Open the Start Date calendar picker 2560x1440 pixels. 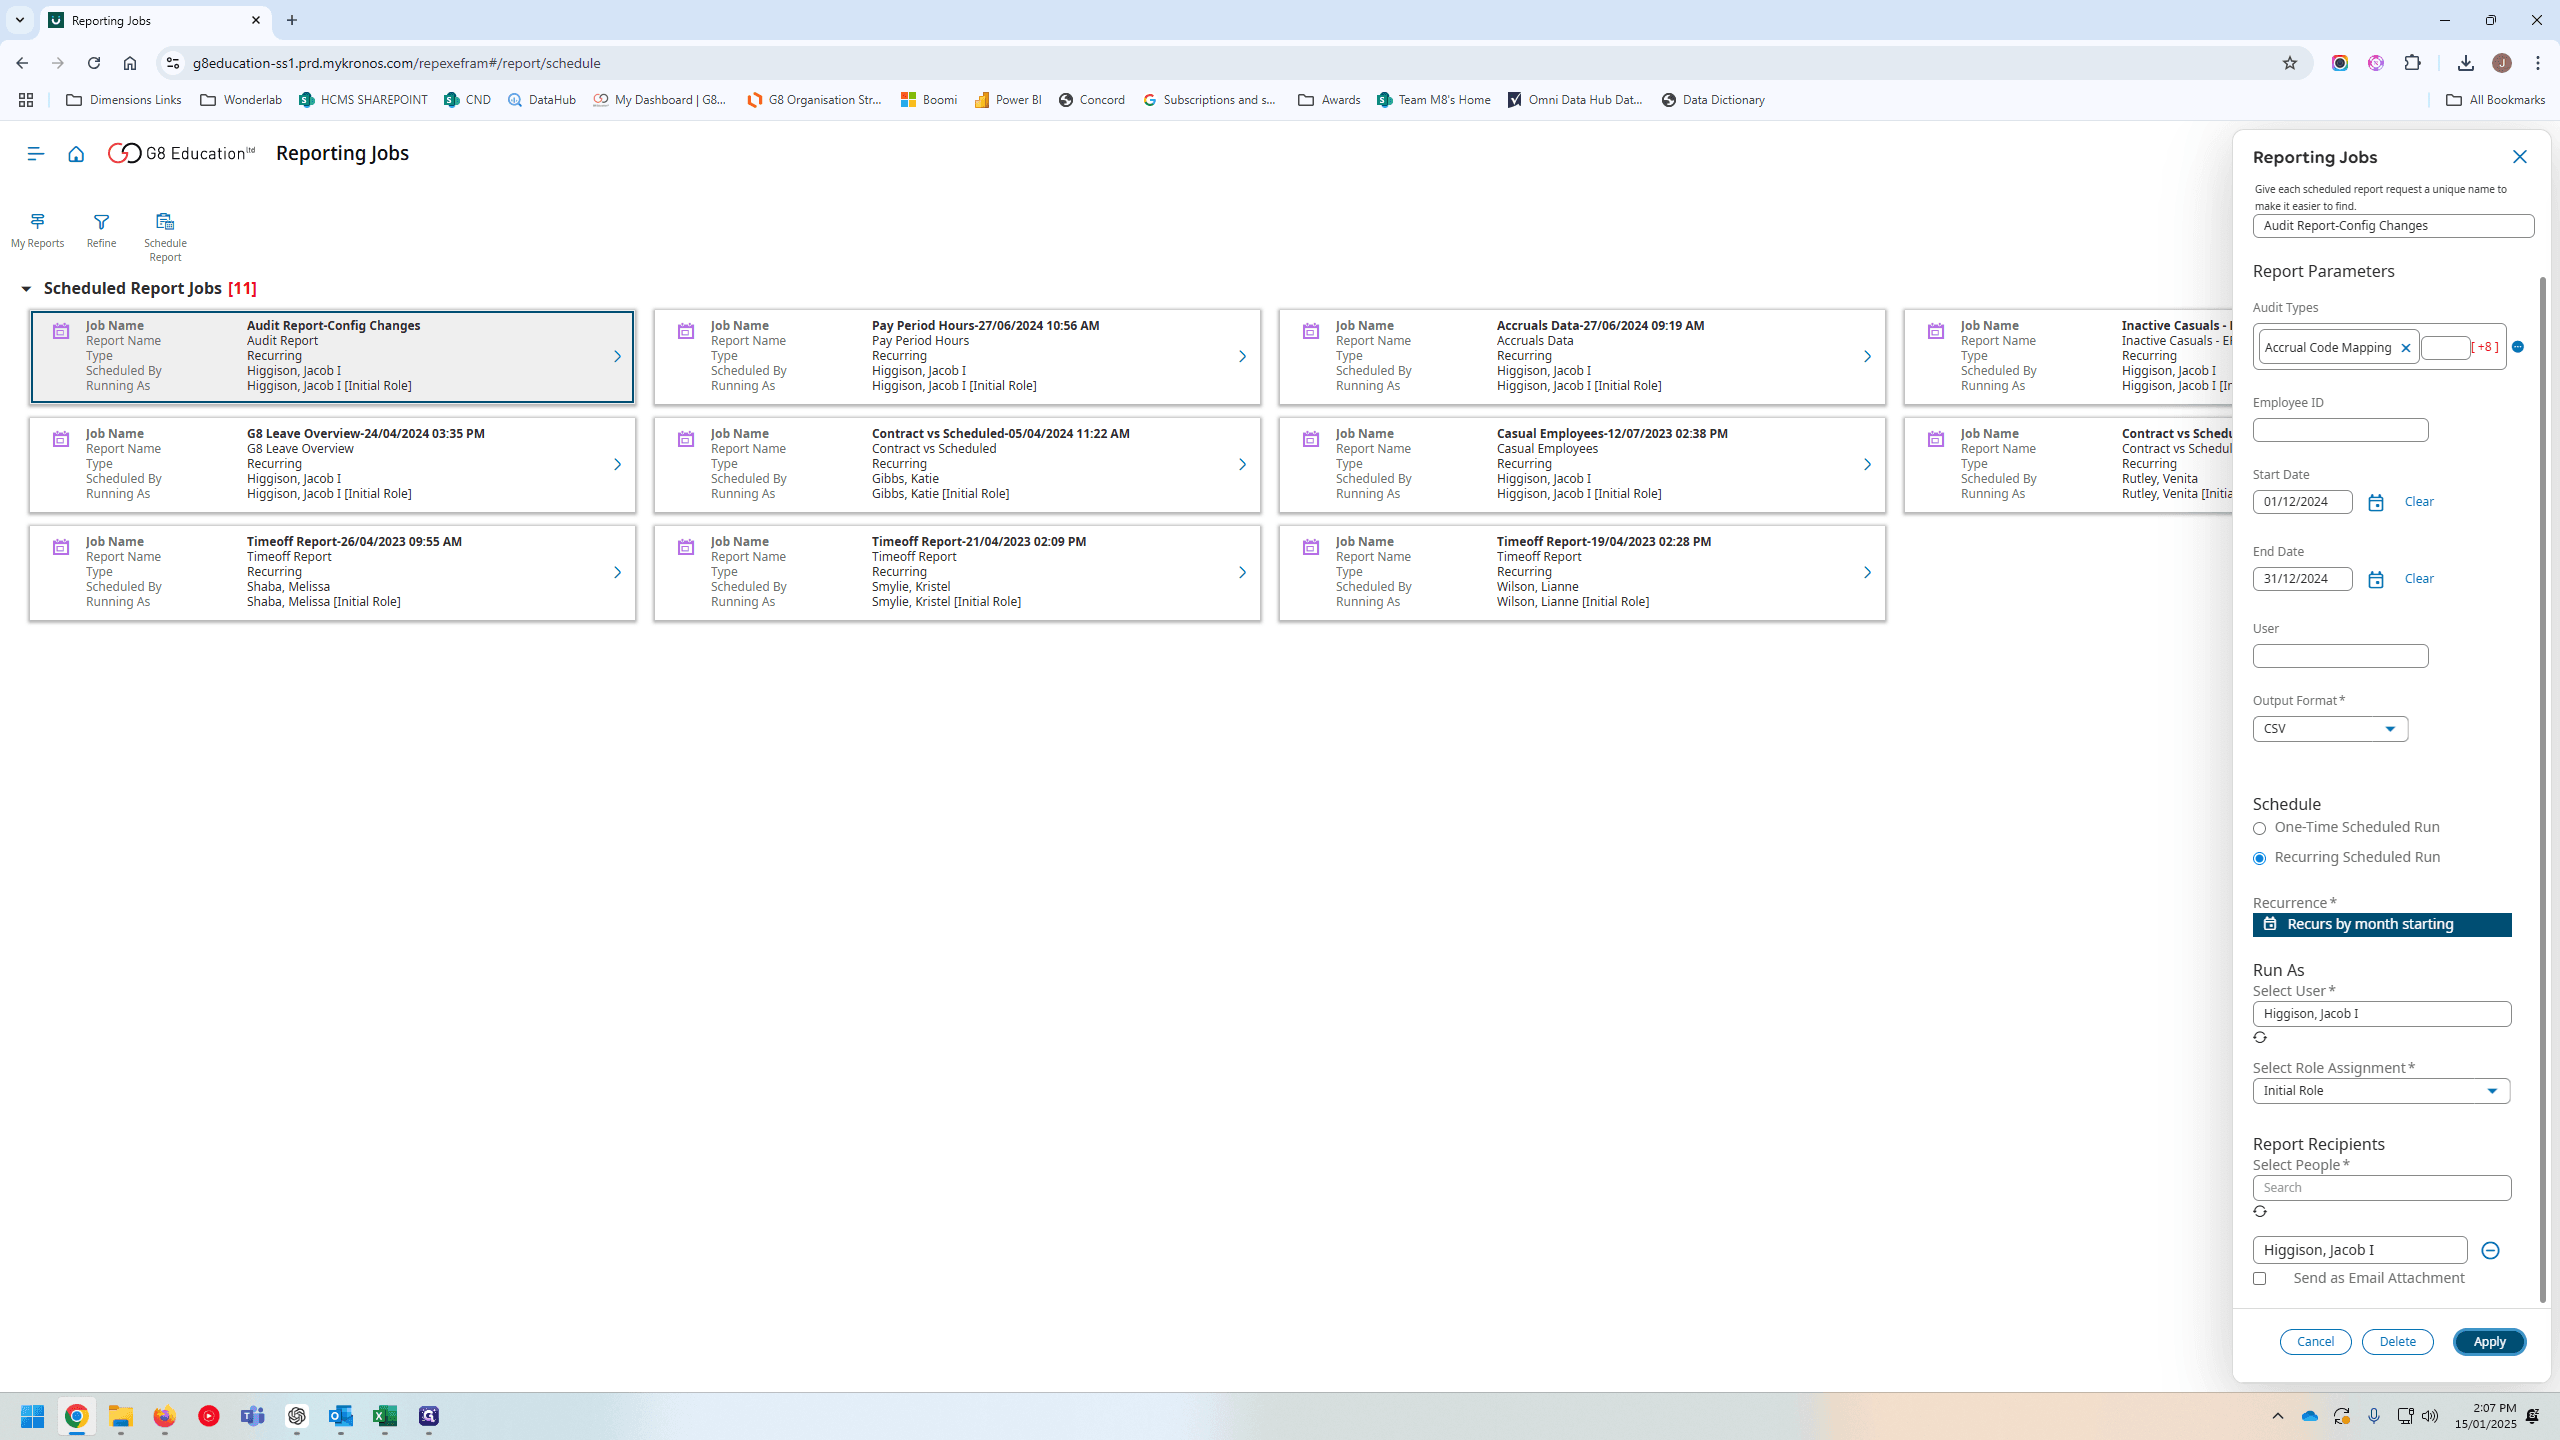pyautogui.click(x=2376, y=503)
